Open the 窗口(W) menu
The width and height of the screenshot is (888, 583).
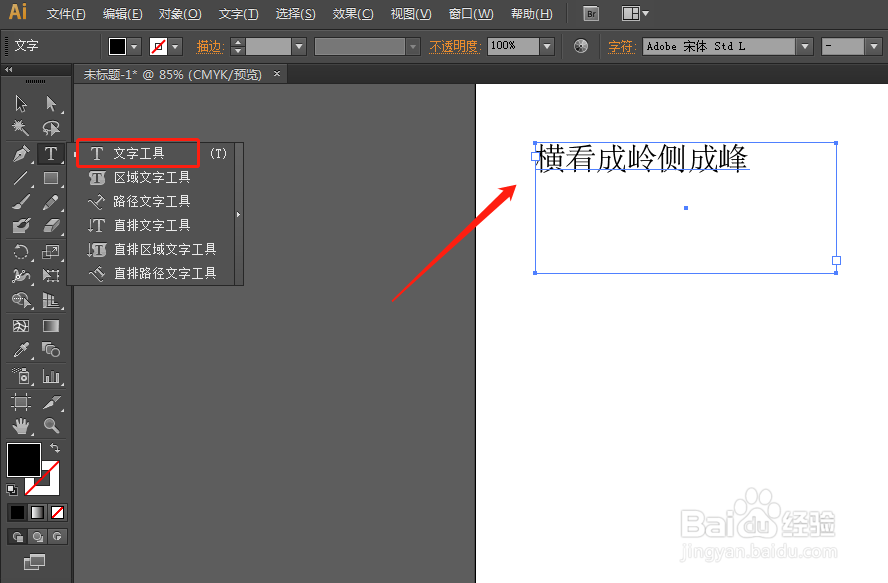click(471, 14)
